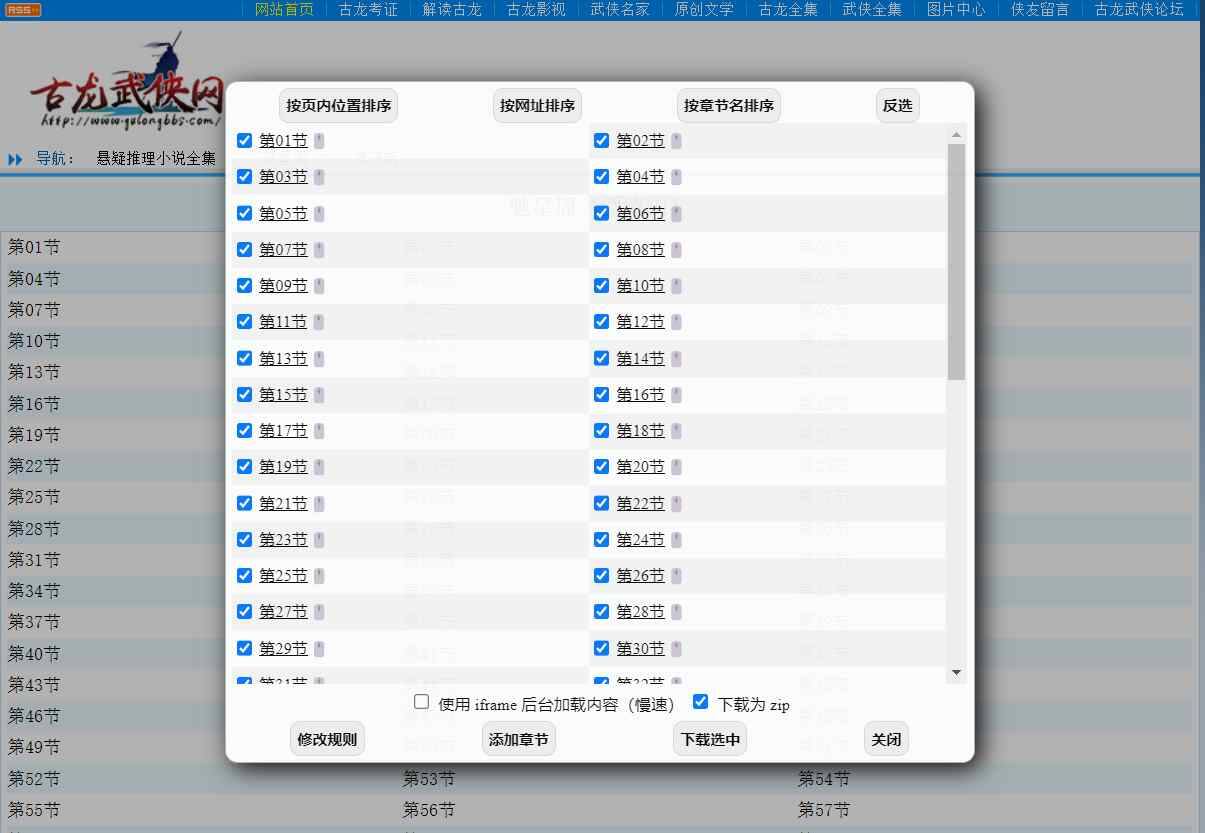Click the 按章节名排序 sort button
Image resolution: width=1205 pixels, height=833 pixels.
(x=728, y=105)
